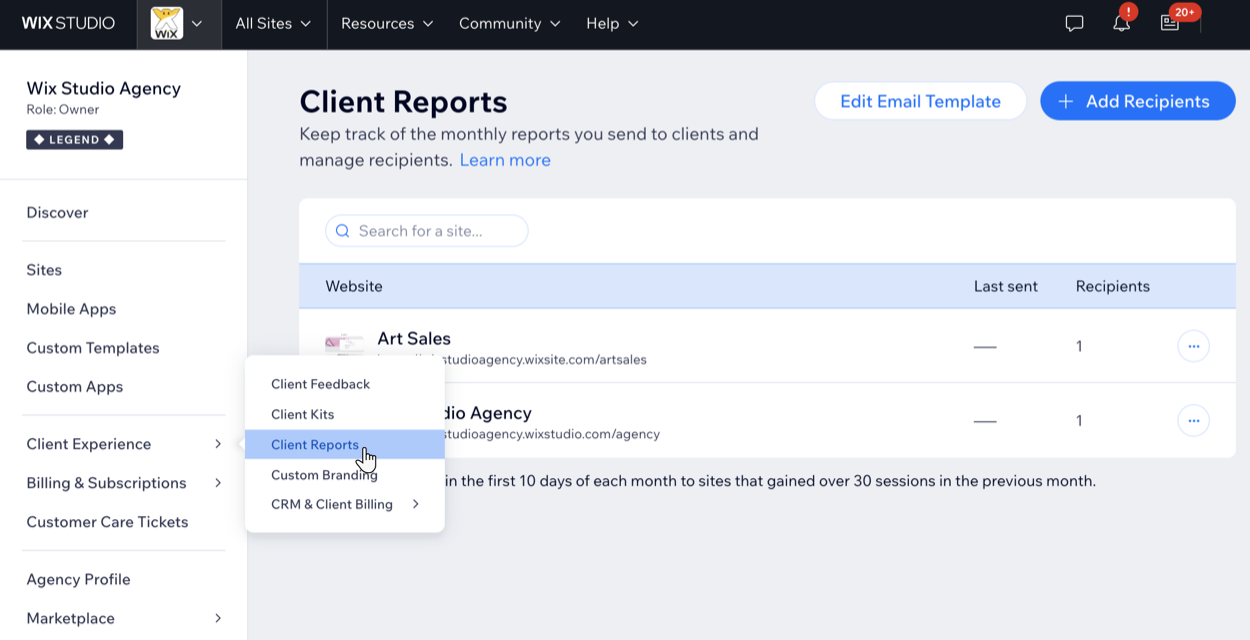Screen dimensions: 1250x640
Task: Click the Wix Studio logo
Action: pyautogui.click(x=68, y=23)
